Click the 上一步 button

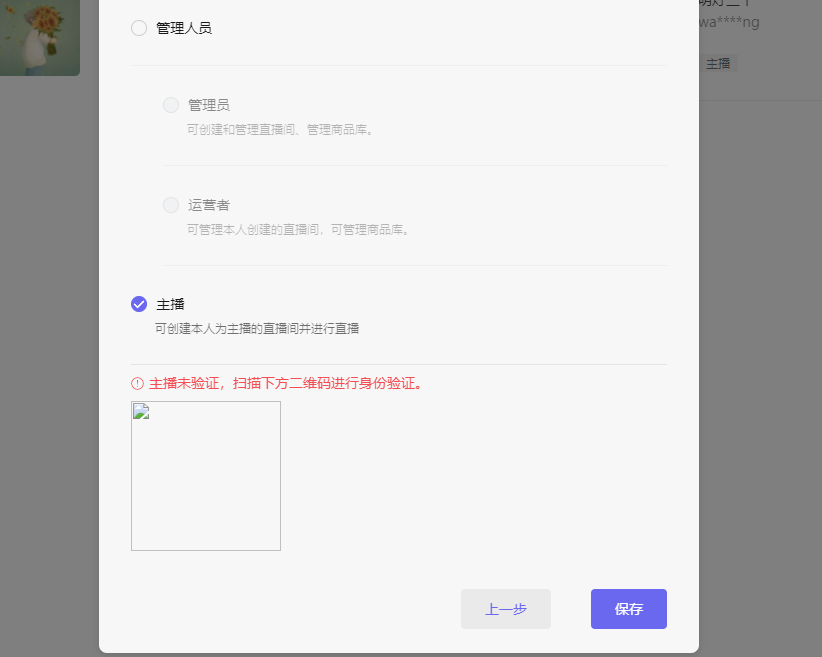tap(506, 609)
